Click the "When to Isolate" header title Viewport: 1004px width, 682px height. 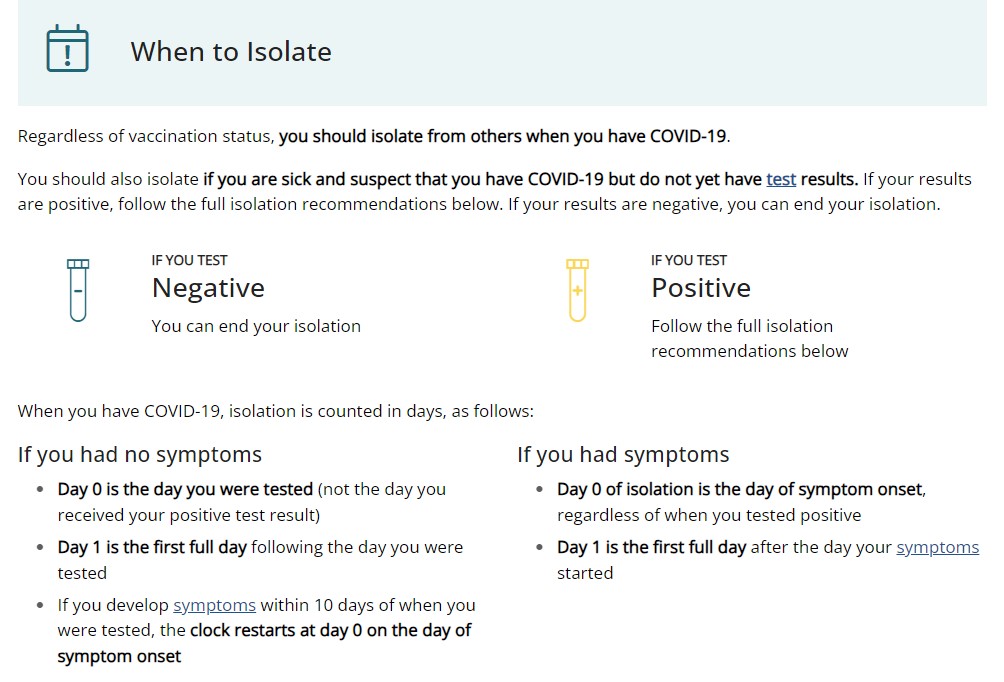(x=231, y=52)
